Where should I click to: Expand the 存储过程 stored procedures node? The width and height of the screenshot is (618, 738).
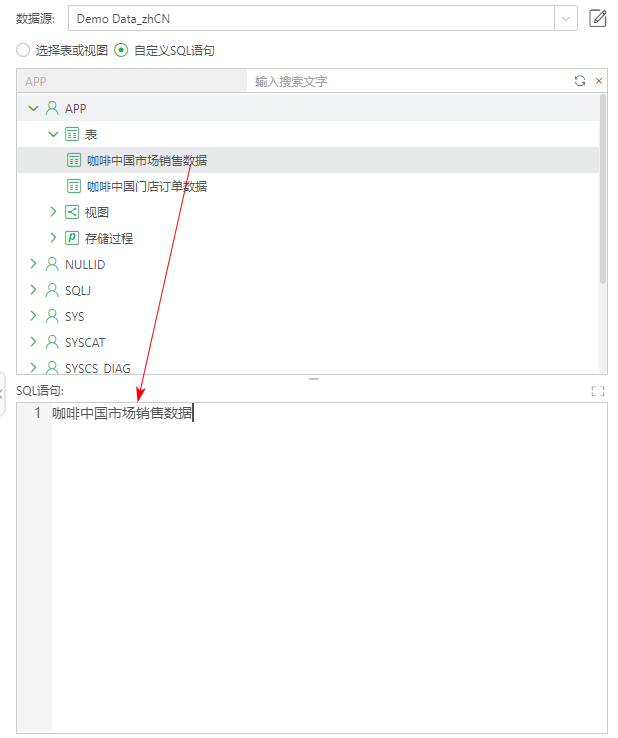[53, 238]
